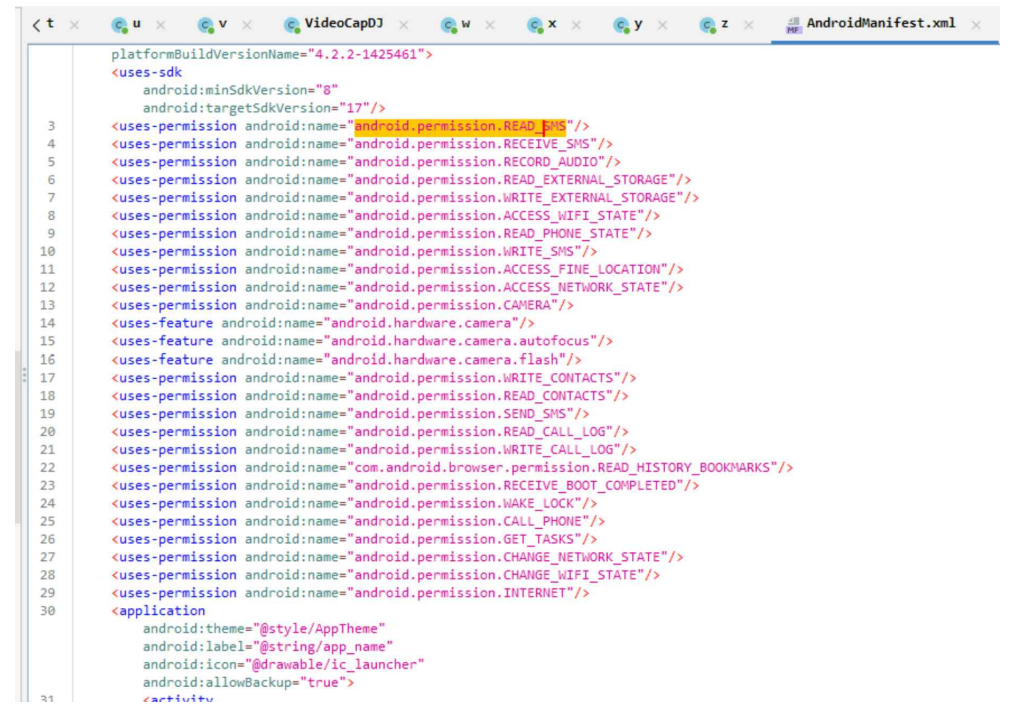
Task: Click the class icon on the v tab
Action: tap(205, 24)
